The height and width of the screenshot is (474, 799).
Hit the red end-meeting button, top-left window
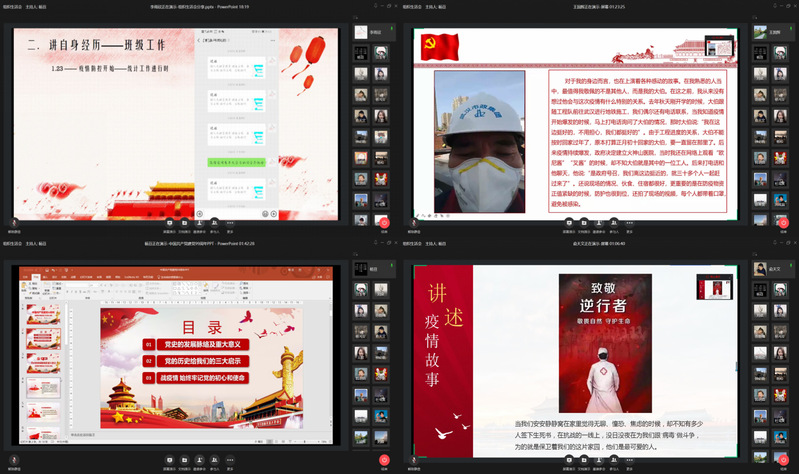[384, 223]
